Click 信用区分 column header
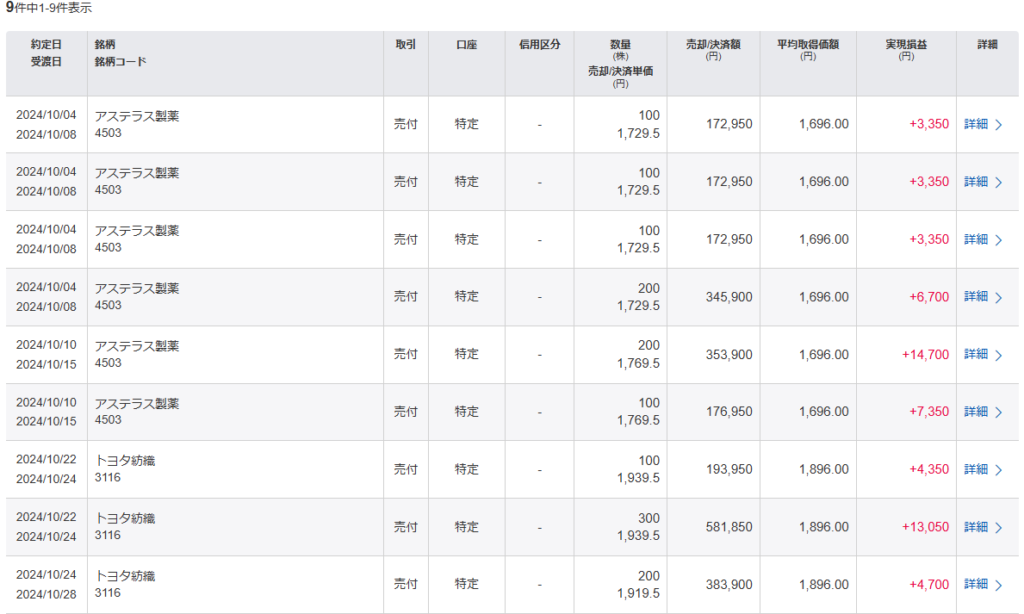The image size is (1024, 614). click(539, 44)
